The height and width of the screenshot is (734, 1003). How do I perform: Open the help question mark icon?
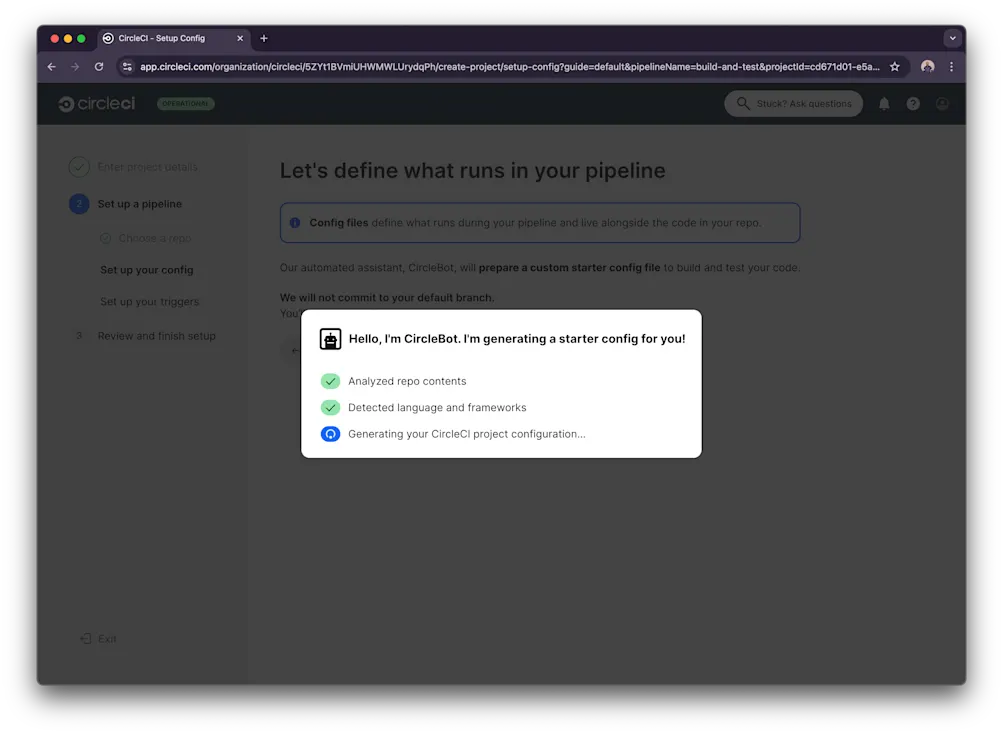coord(913,104)
